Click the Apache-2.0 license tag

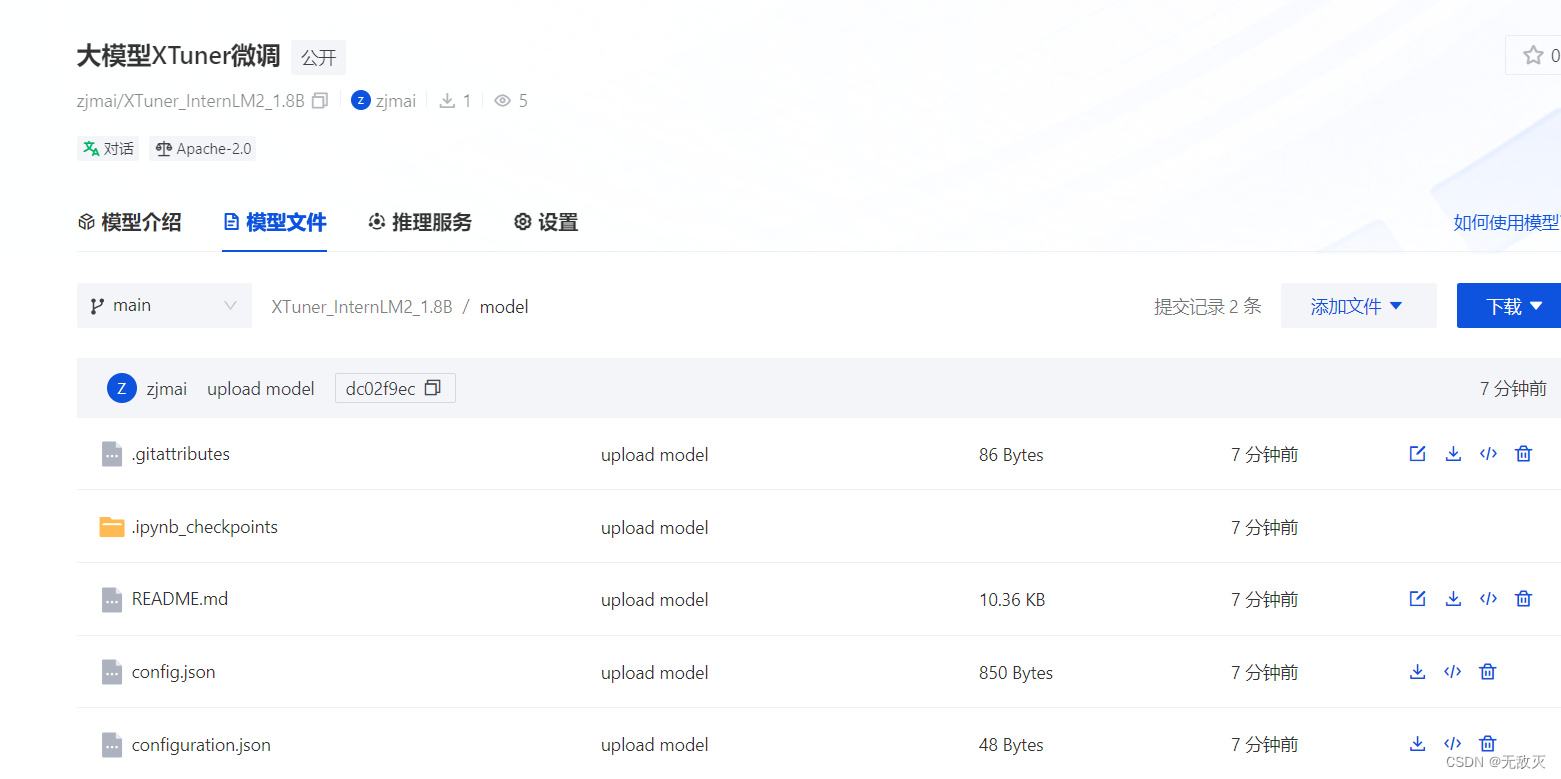tap(203, 148)
